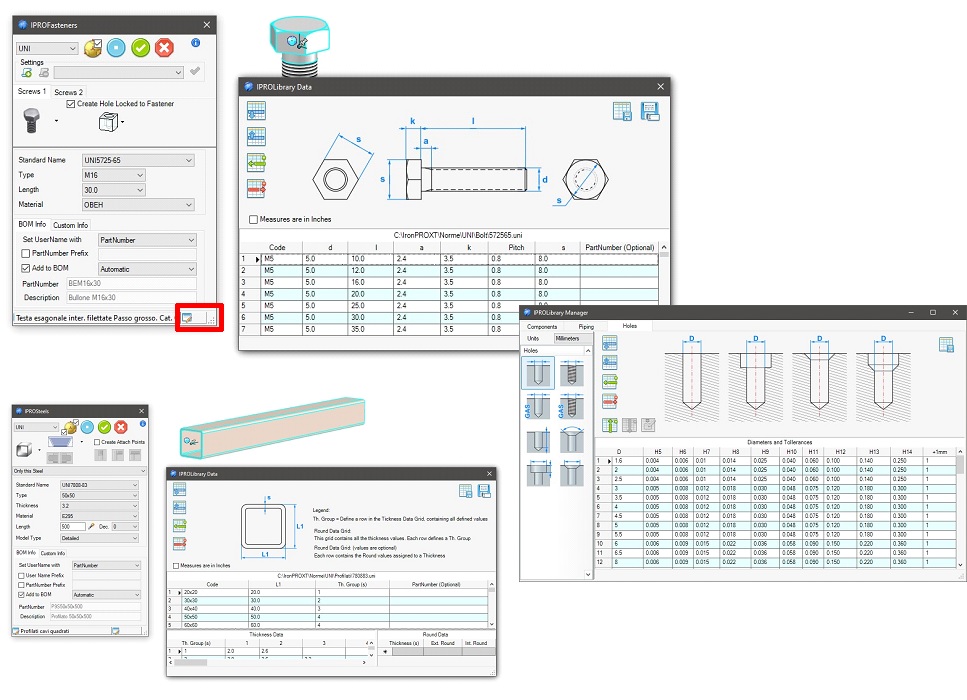Click the Length 500 input field in IPROSteels

click(73, 527)
